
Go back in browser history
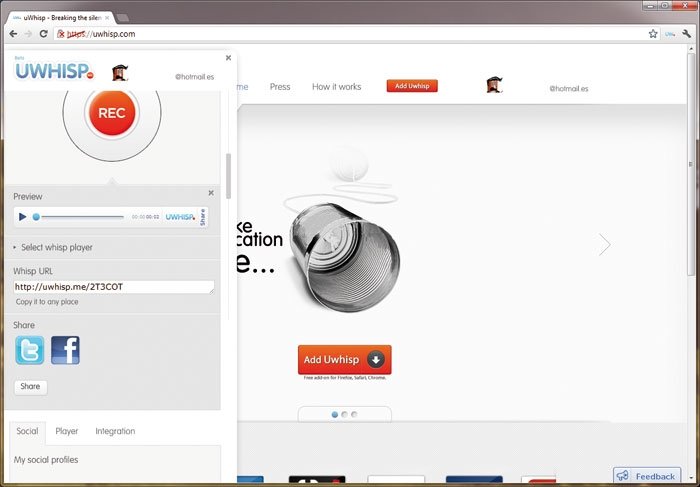pyautogui.click(x=13, y=34)
